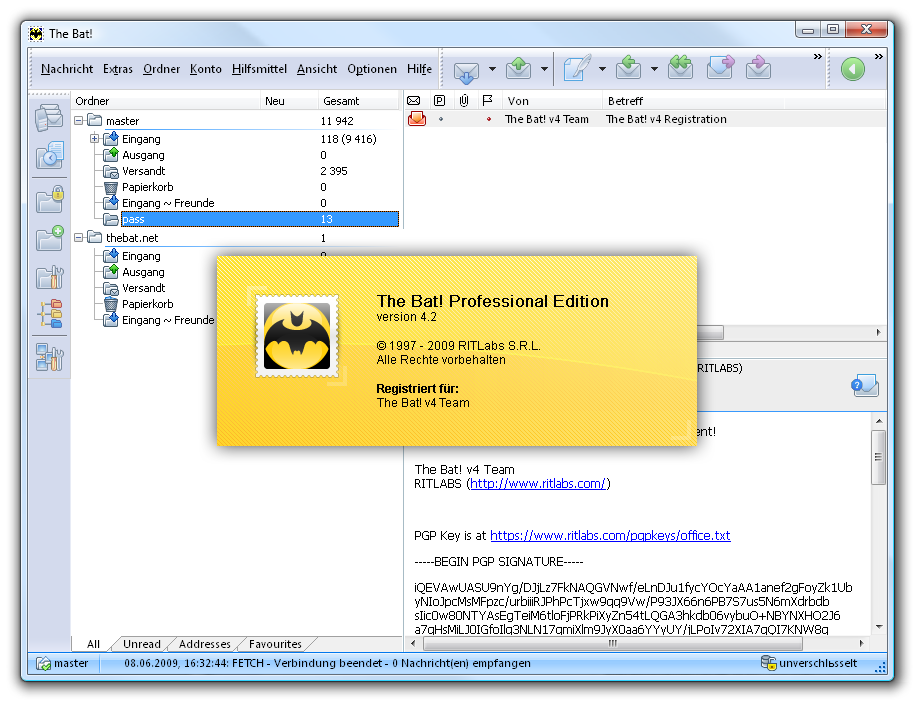Click the reply to all double-arrow icon
Viewport: 915px width, 702px height.
coord(680,69)
